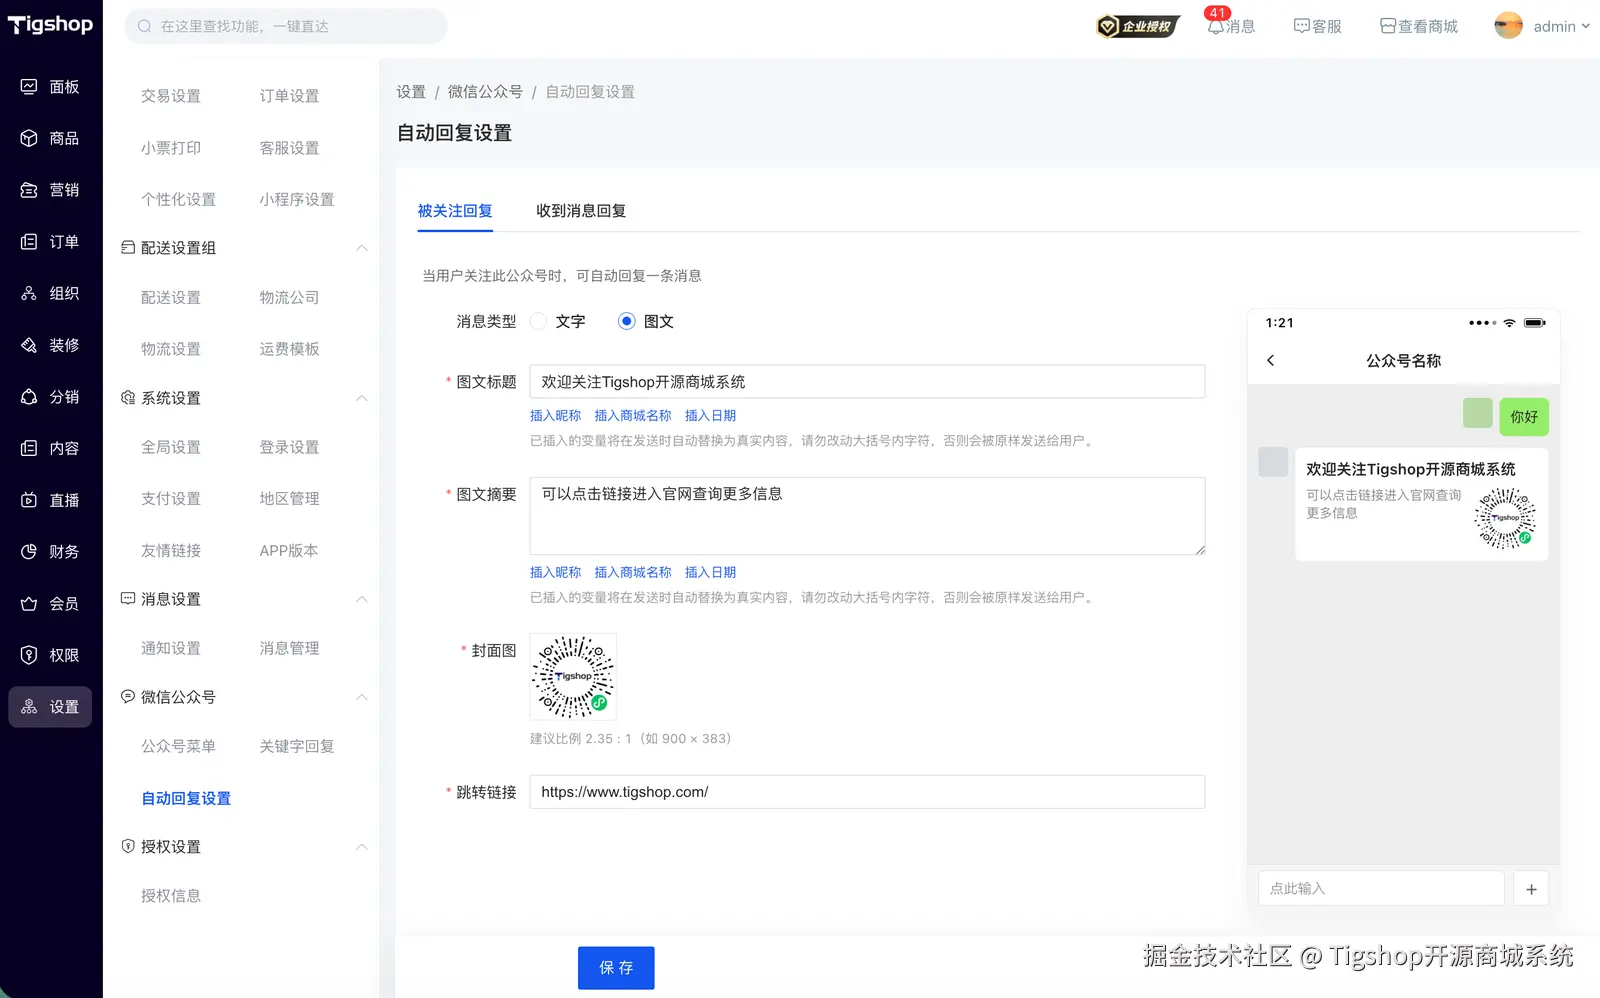Image resolution: width=1600 pixels, height=998 pixels.
Task: Open 通知设置 menu item
Action: pos(171,648)
